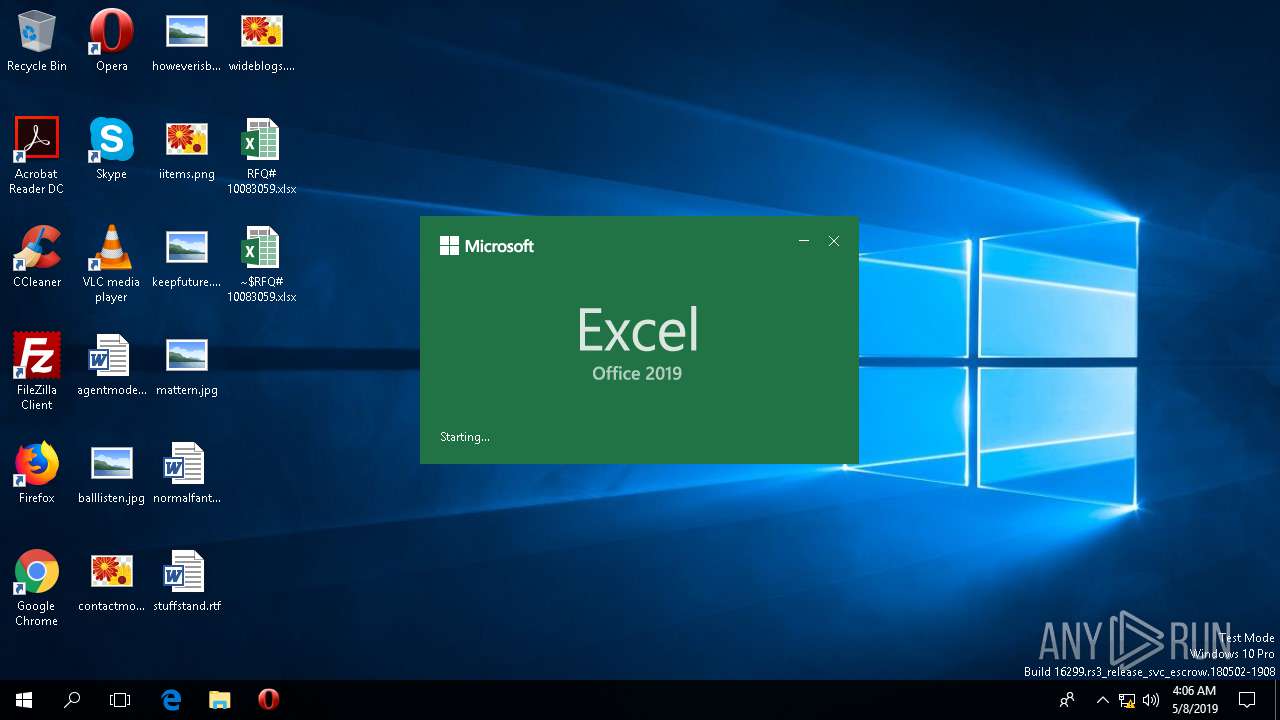Select the balllisten.jpg image file
The width and height of the screenshot is (1280, 720).
point(111,474)
